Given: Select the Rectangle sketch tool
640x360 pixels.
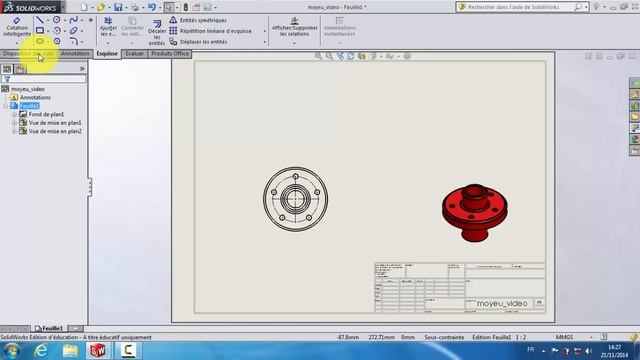Looking at the screenshot, I should point(40,30).
